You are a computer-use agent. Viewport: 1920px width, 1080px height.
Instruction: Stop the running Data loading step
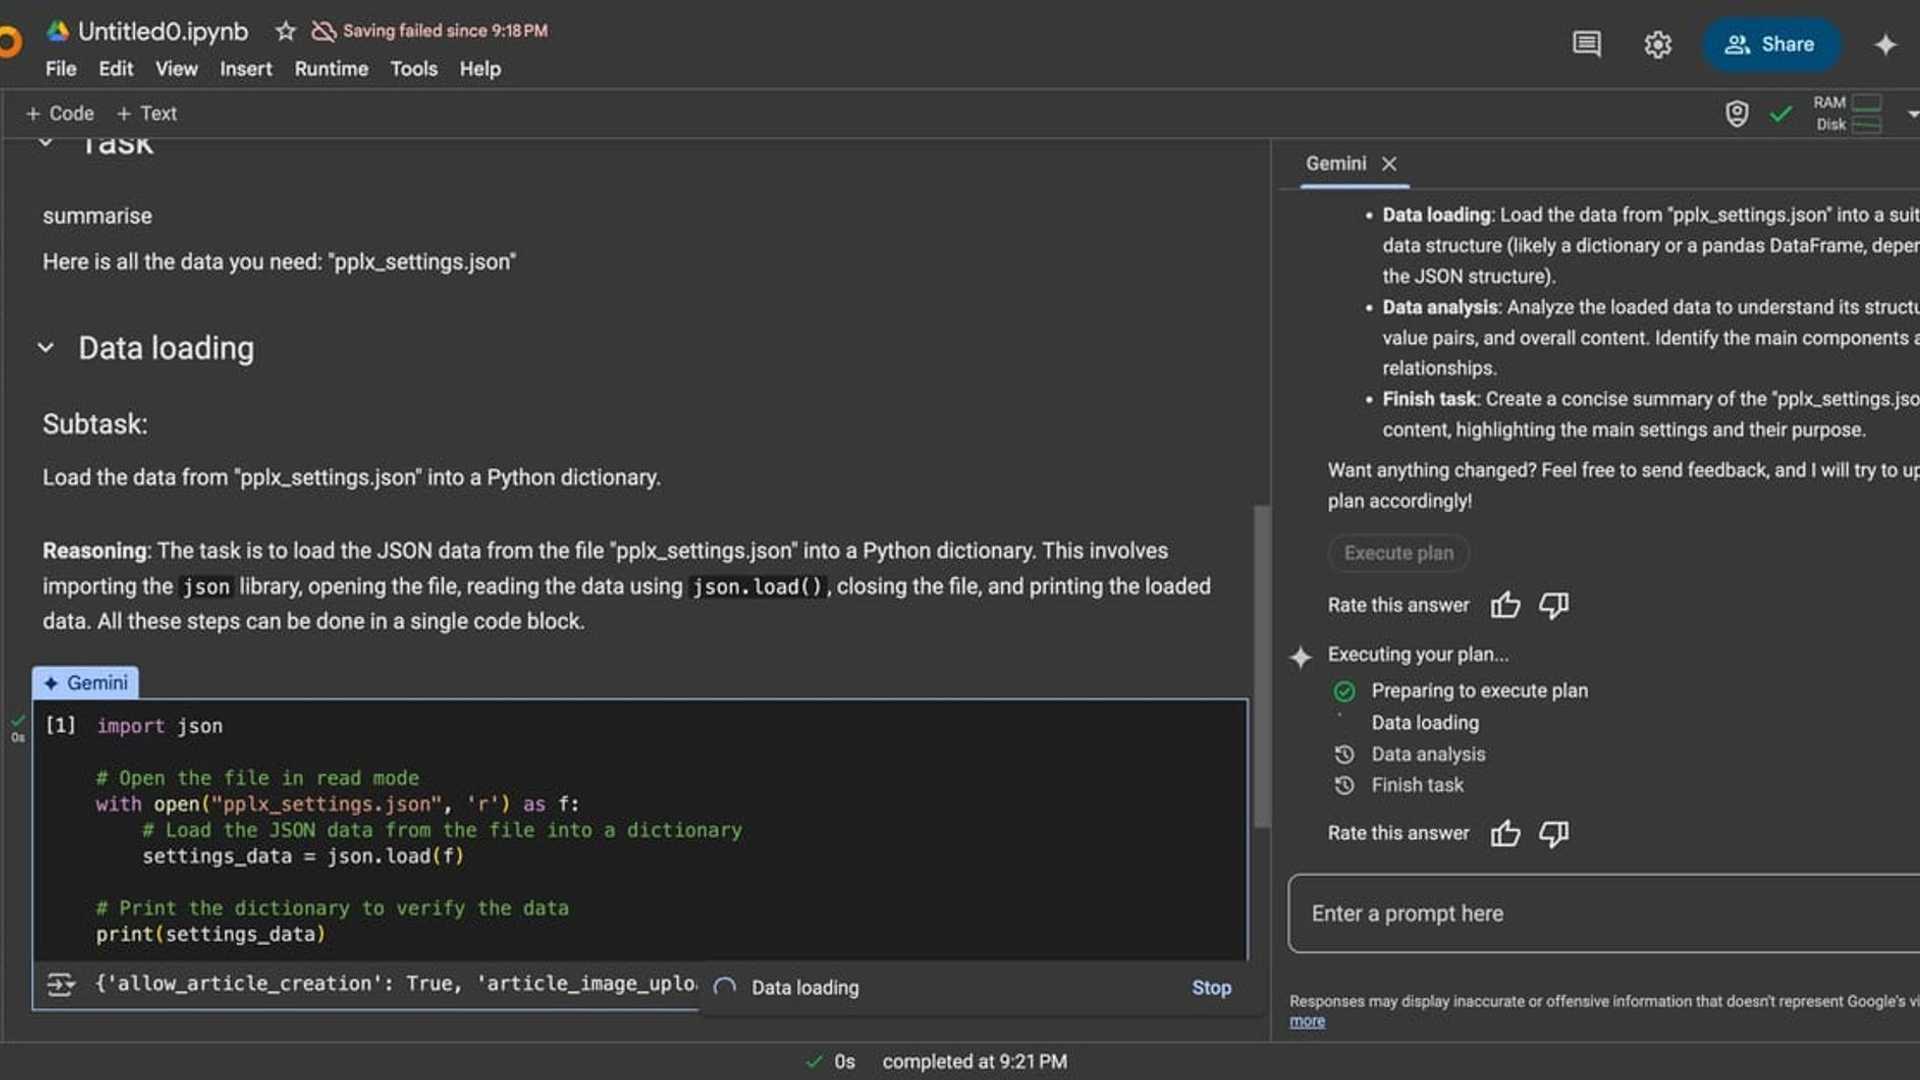pos(1211,987)
